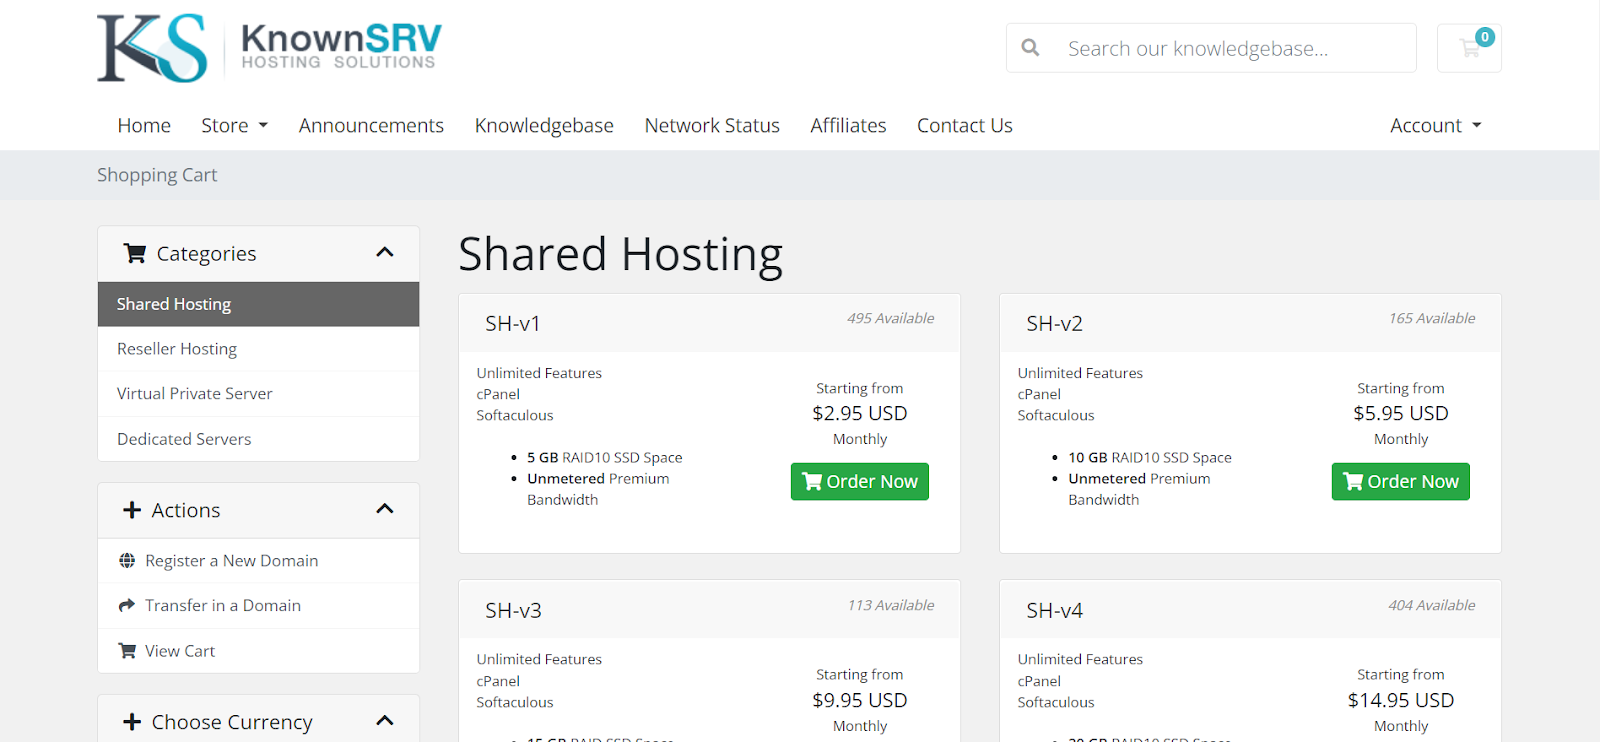The width and height of the screenshot is (1600, 742).
Task: Click the Shopping Cart breadcrumb
Action: pyautogui.click(x=157, y=175)
